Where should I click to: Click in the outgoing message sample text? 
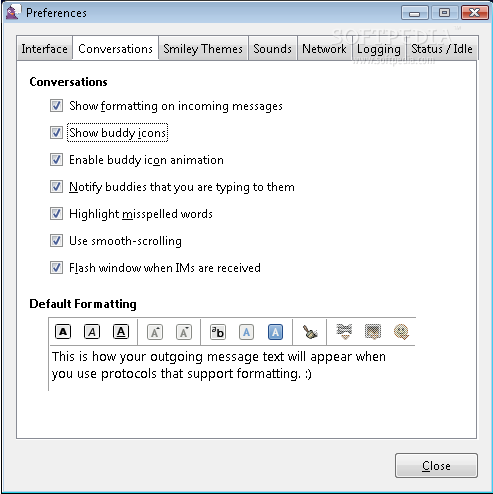(x=219, y=365)
